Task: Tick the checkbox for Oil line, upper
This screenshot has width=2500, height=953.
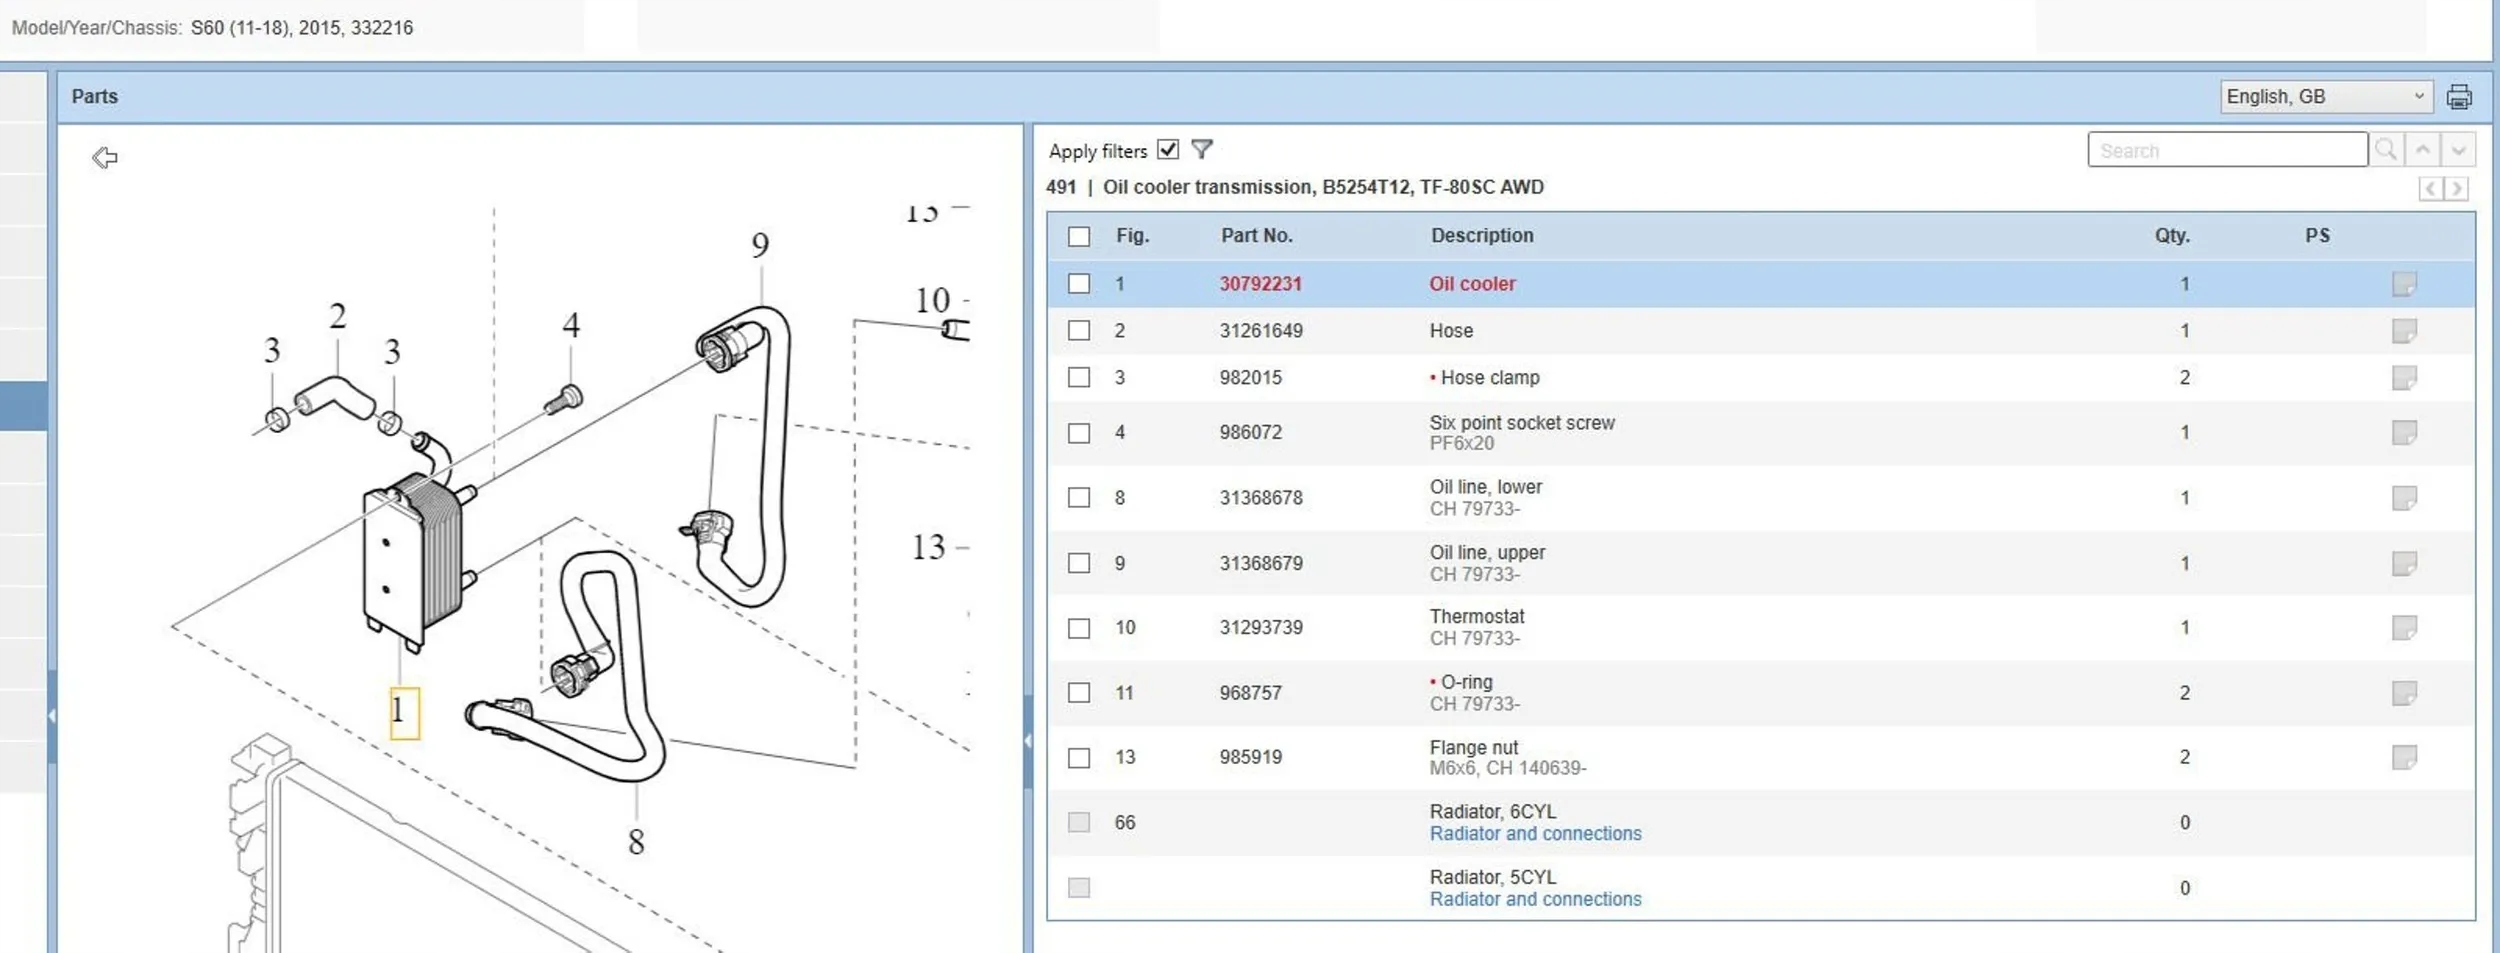Action: click(x=1078, y=564)
